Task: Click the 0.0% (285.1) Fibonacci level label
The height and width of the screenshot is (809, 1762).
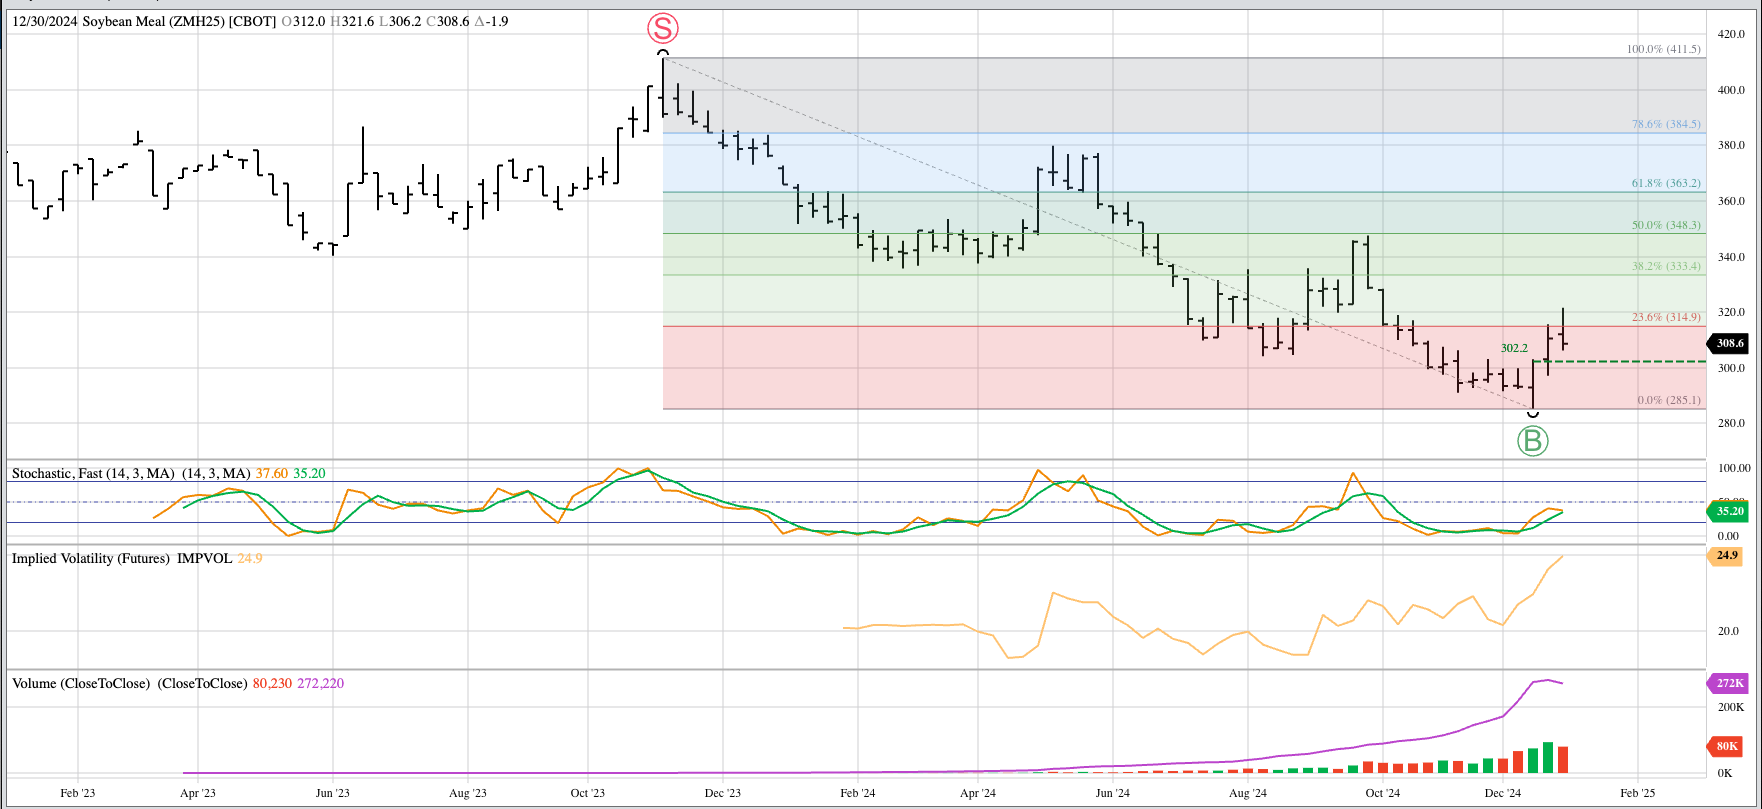Action: pos(1668,400)
